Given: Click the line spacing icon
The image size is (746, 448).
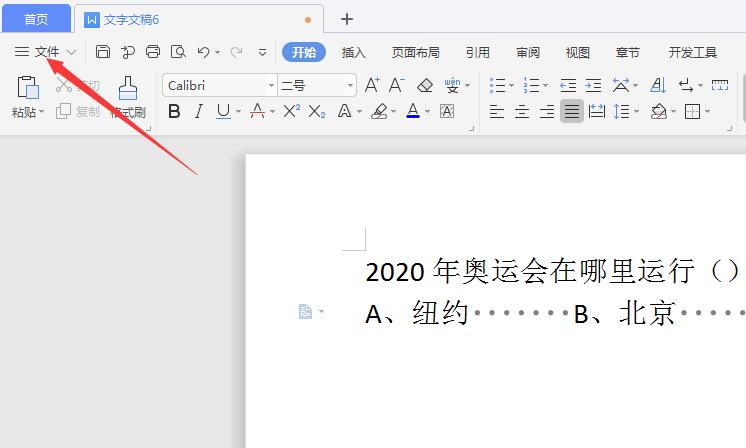Looking at the screenshot, I should click(621, 112).
